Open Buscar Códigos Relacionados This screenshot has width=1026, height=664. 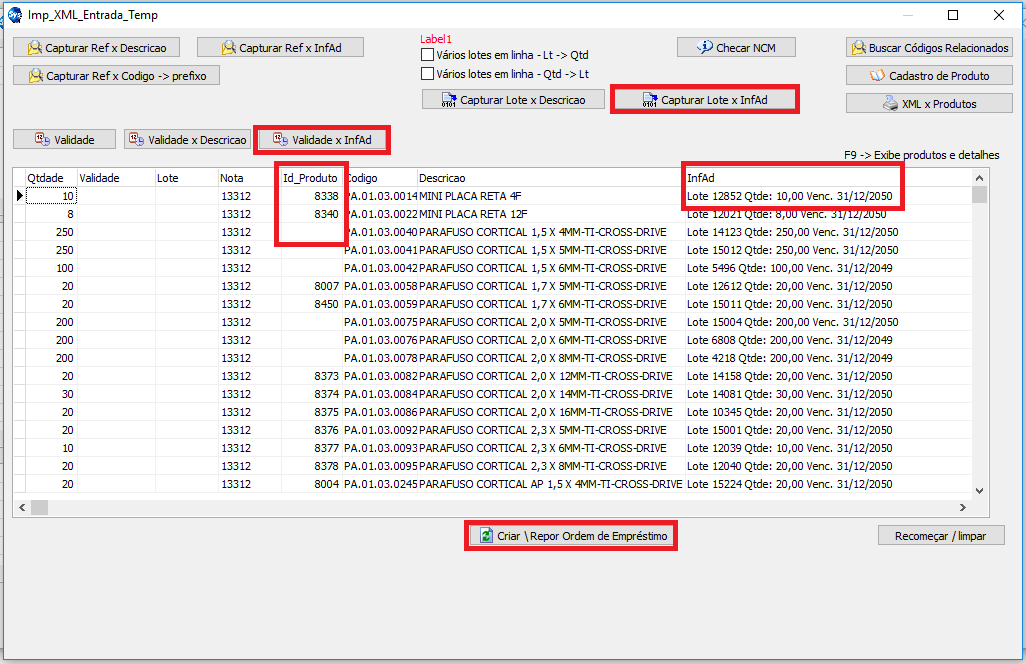click(929, 47)
